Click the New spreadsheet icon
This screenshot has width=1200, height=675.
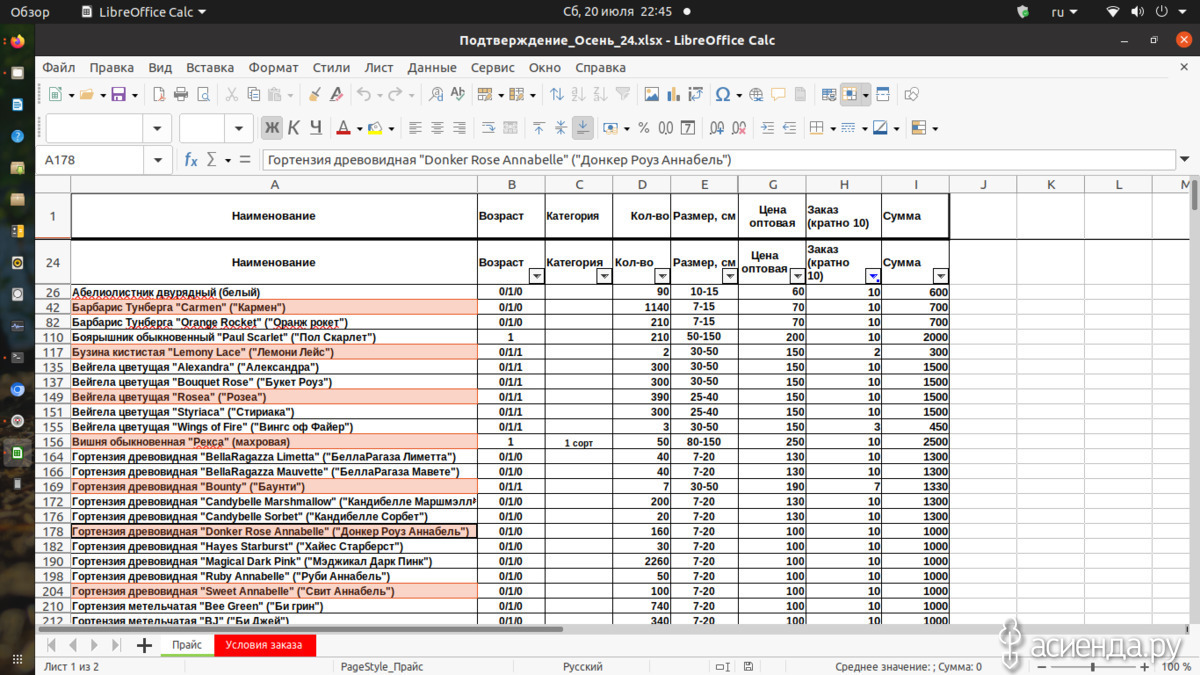pyautogui.click(x=55, y=95)
